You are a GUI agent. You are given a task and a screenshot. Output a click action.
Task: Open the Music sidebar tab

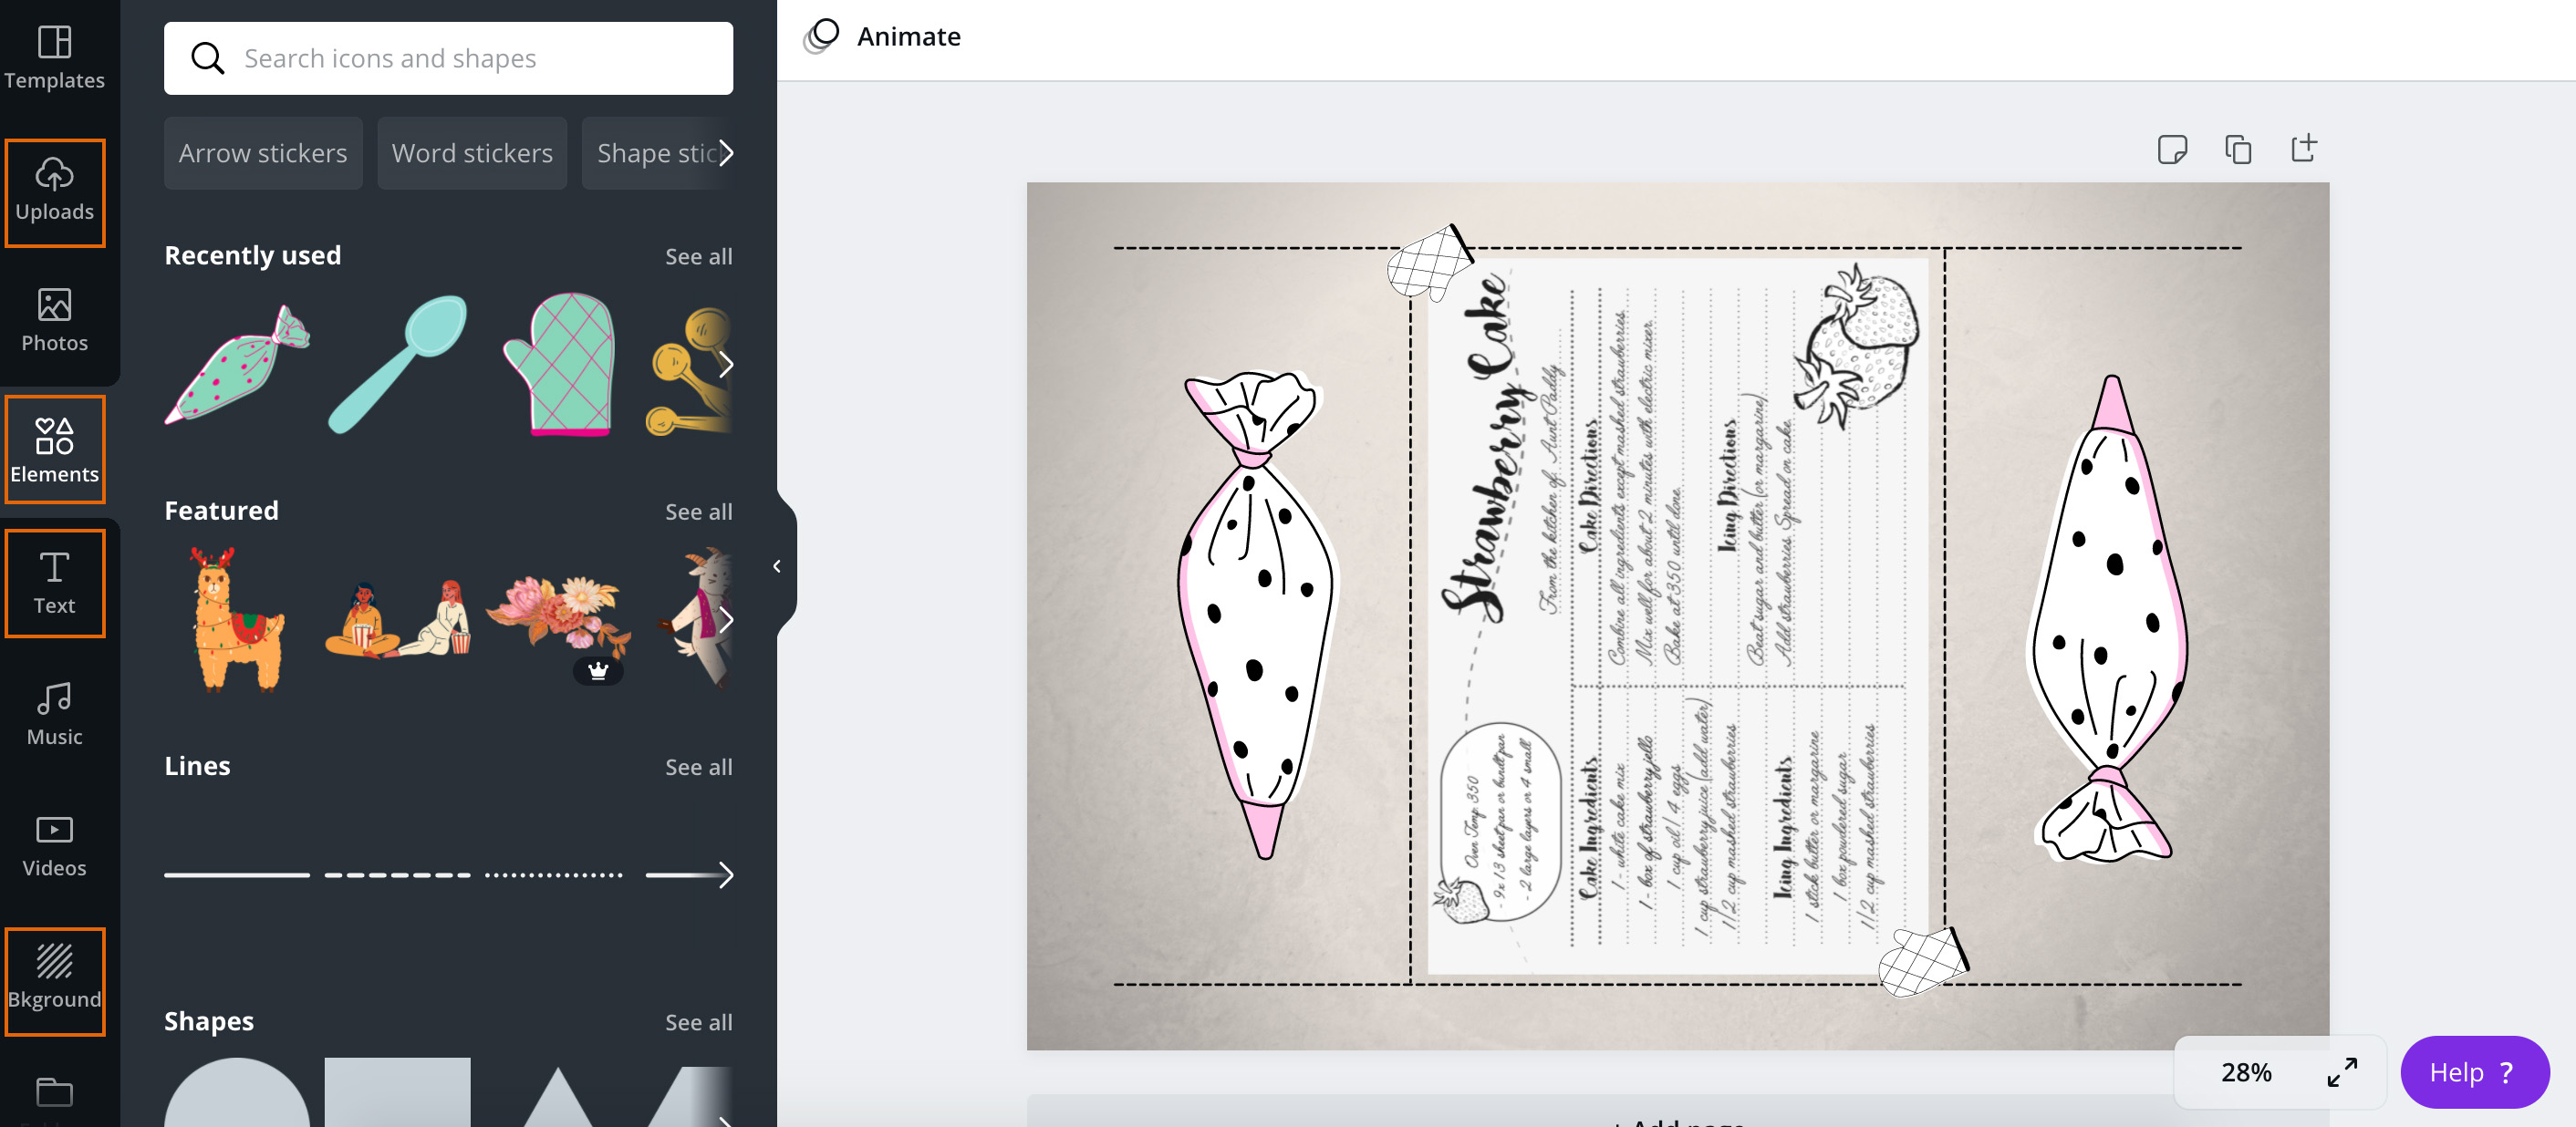coord(54,714)
